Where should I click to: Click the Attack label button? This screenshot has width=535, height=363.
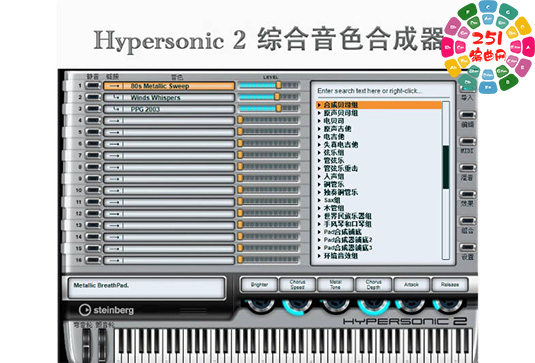411,285
